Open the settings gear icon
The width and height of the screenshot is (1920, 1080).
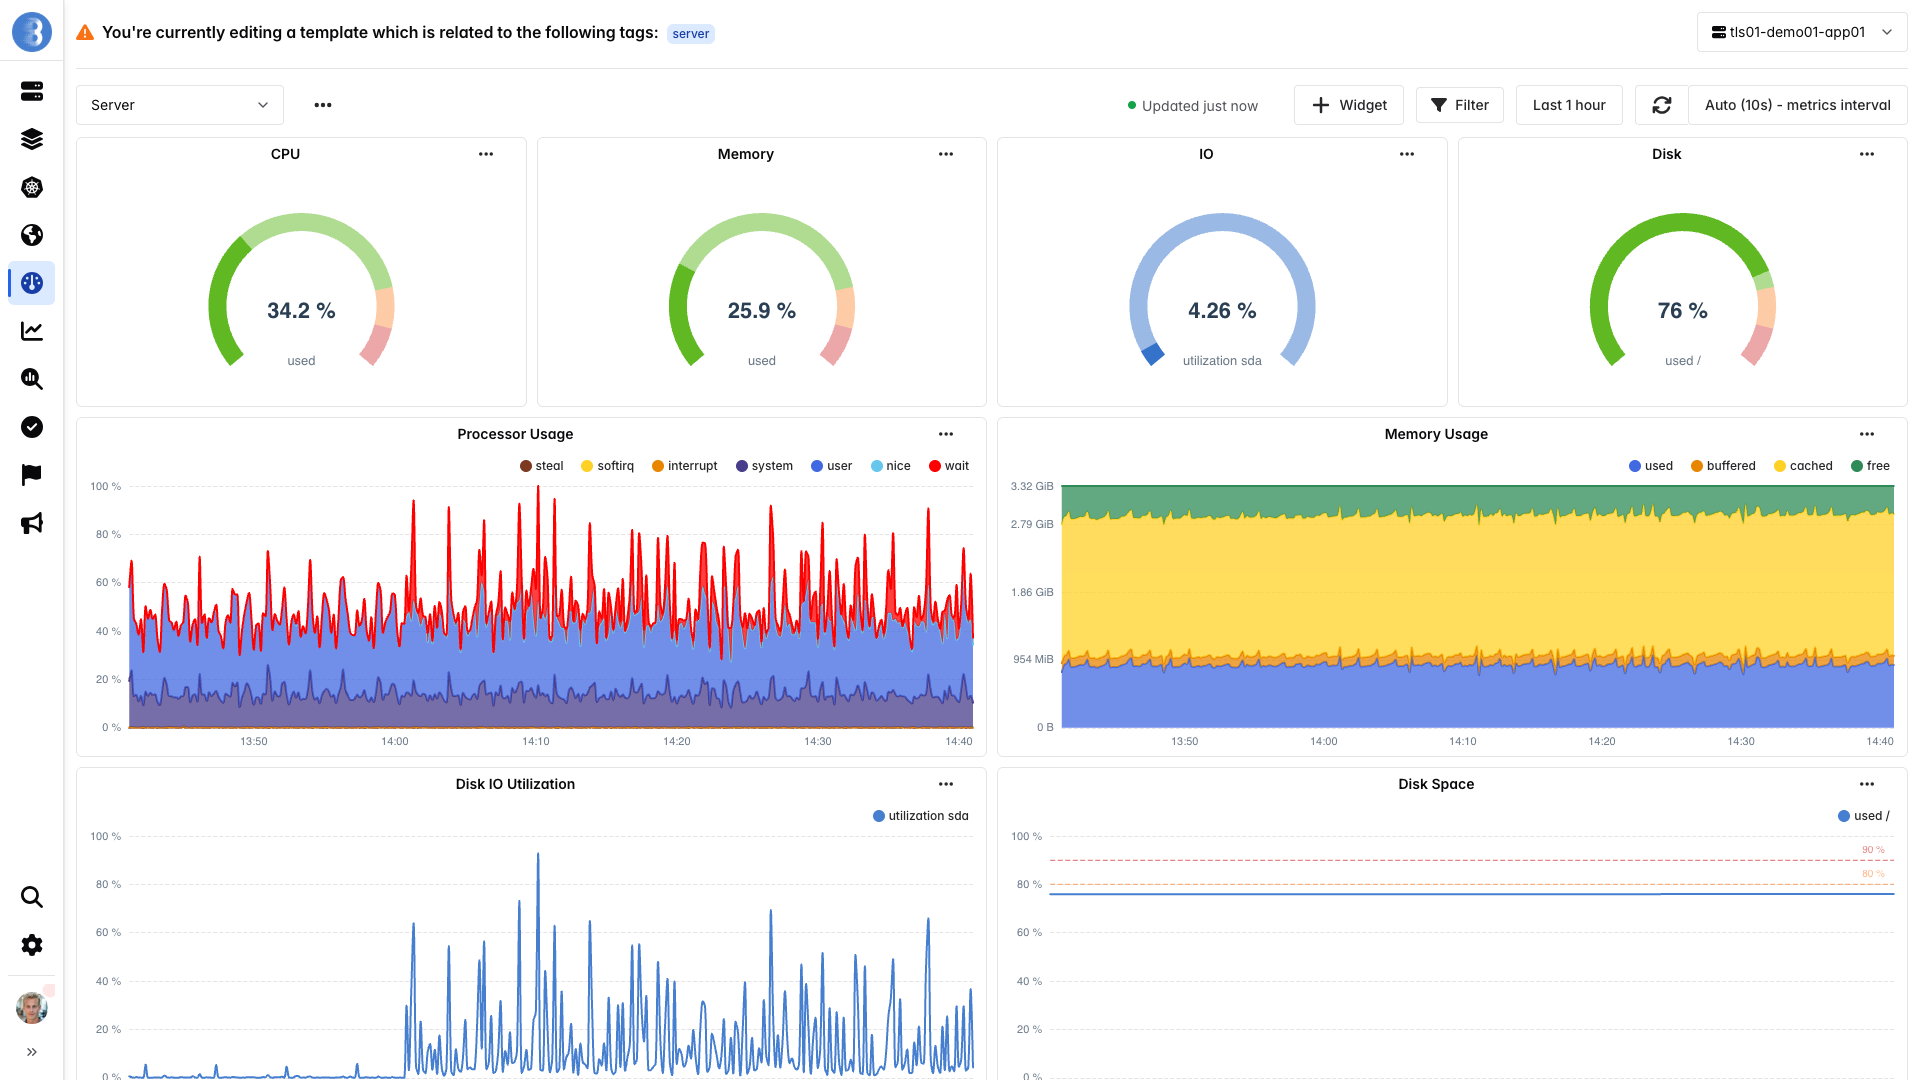tap(32, 945)
